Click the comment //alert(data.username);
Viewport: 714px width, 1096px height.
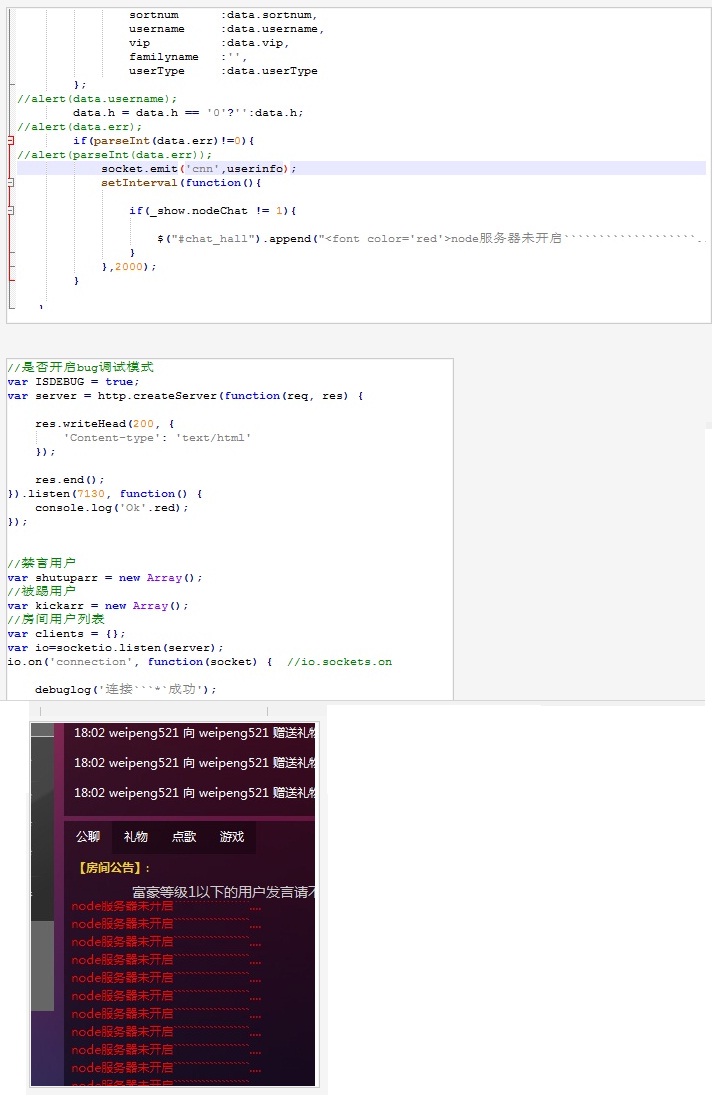coord(97,99)
